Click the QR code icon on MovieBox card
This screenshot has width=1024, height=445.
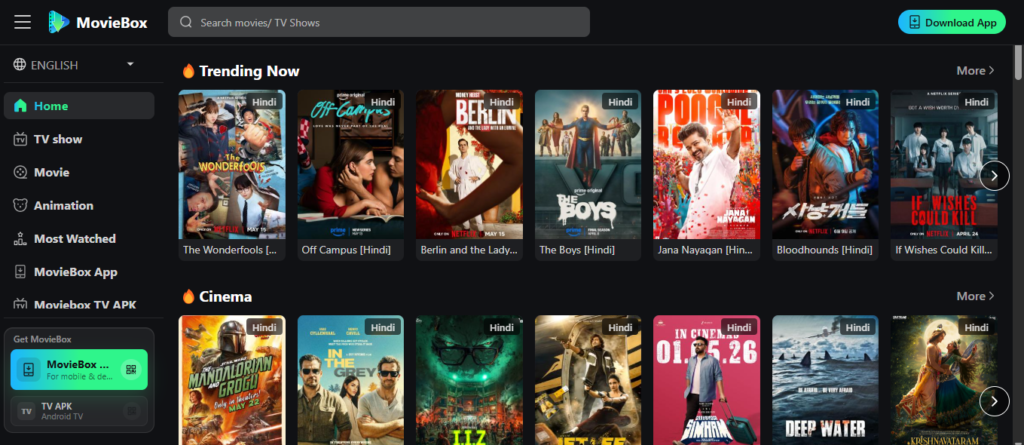point(131,369)
